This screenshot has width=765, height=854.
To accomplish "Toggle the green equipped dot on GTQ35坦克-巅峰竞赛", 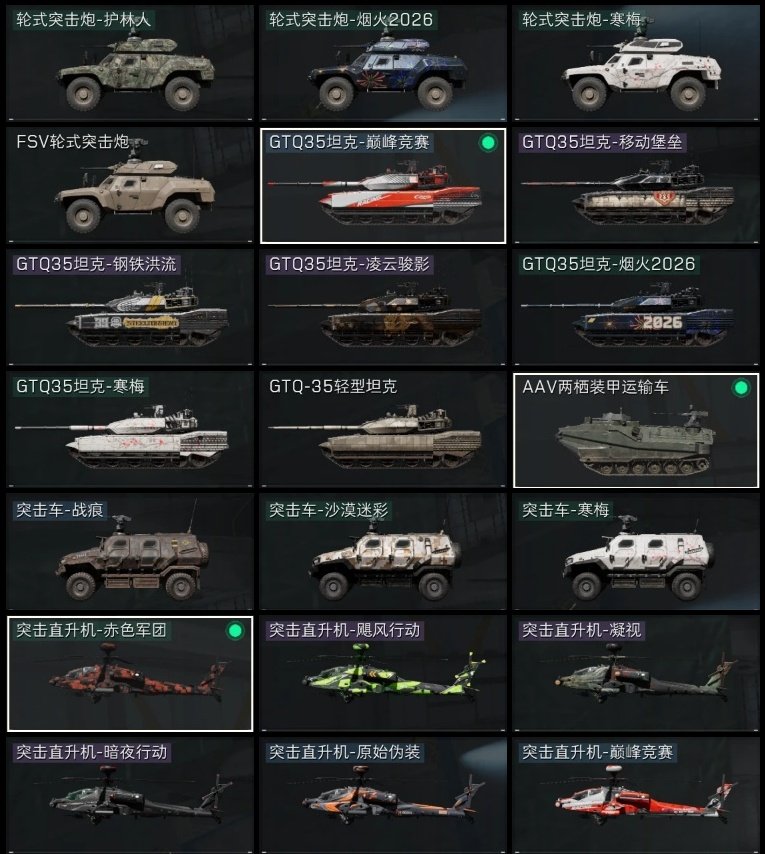I will [488, 143].
